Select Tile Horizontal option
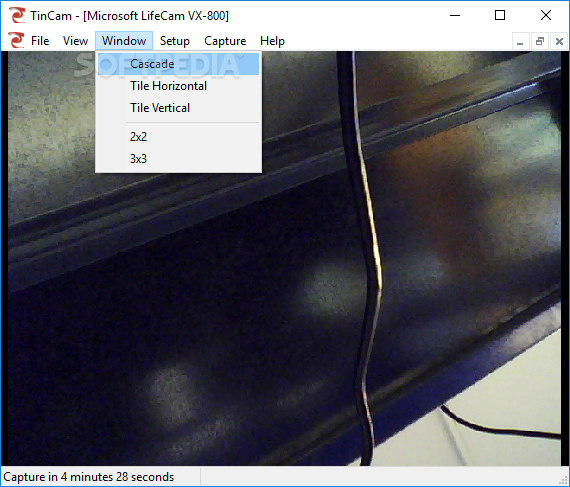Screen dimensions: 570x487 click(x=178, y=86)
